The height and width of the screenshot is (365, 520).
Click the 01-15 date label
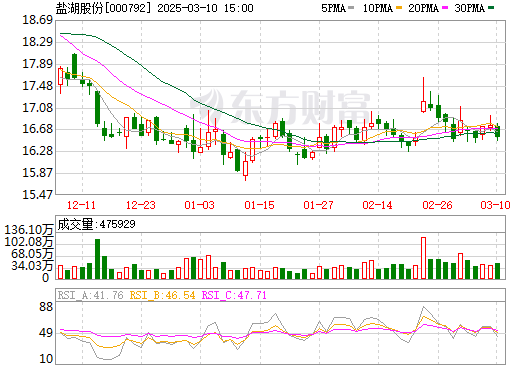point(259,205)
